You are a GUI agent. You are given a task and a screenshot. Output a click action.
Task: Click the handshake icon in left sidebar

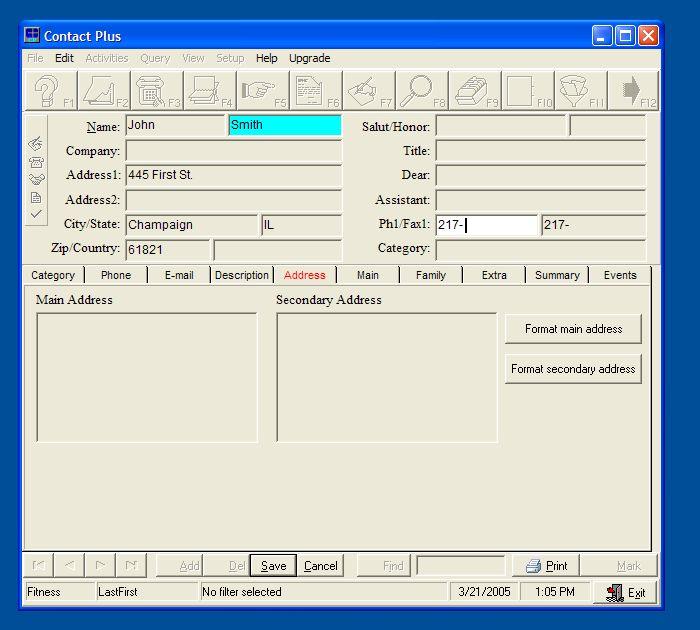(x=36, y=179)
